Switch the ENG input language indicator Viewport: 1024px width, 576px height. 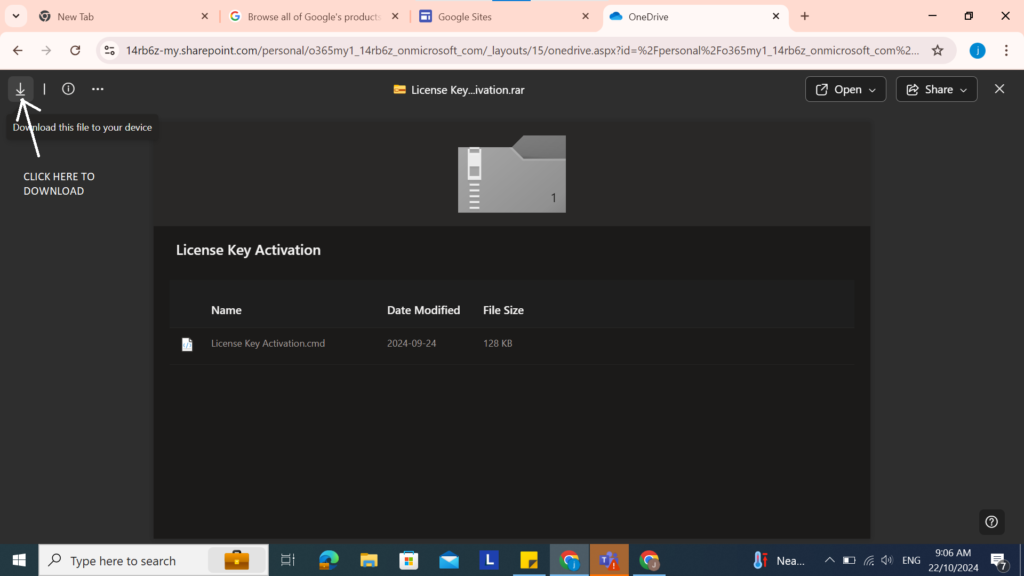pyautogui.click(x=911, y=560)
